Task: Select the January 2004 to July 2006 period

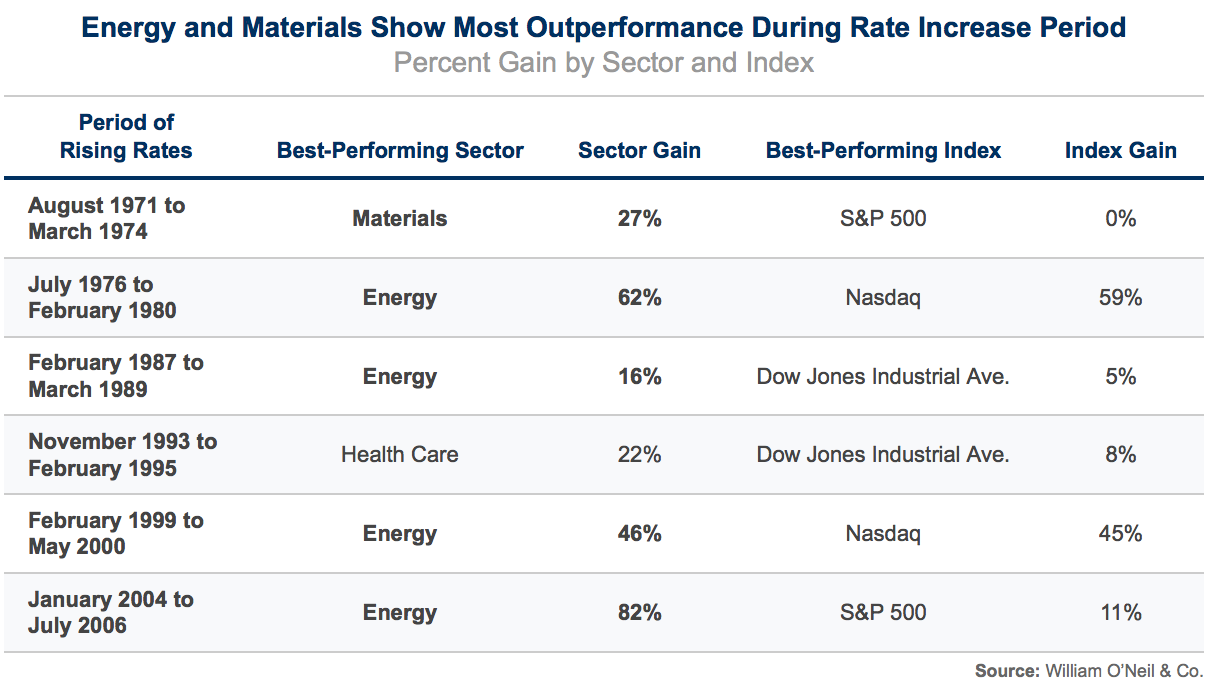Action: click(x=110, y=612)
